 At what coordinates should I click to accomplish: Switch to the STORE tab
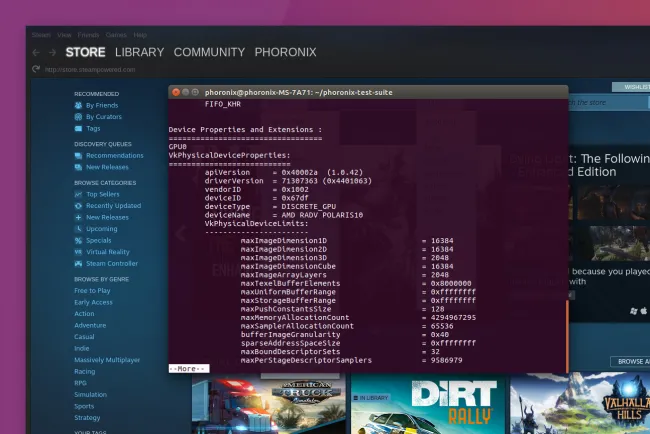[x=85, y=52]
